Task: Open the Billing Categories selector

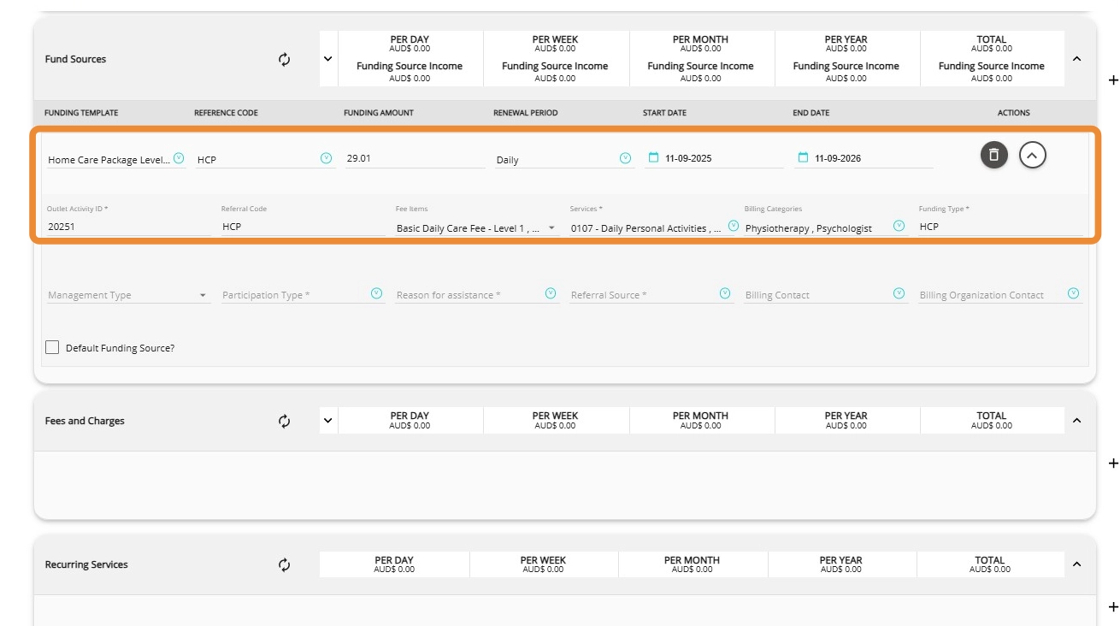Action: pos(899,226)
